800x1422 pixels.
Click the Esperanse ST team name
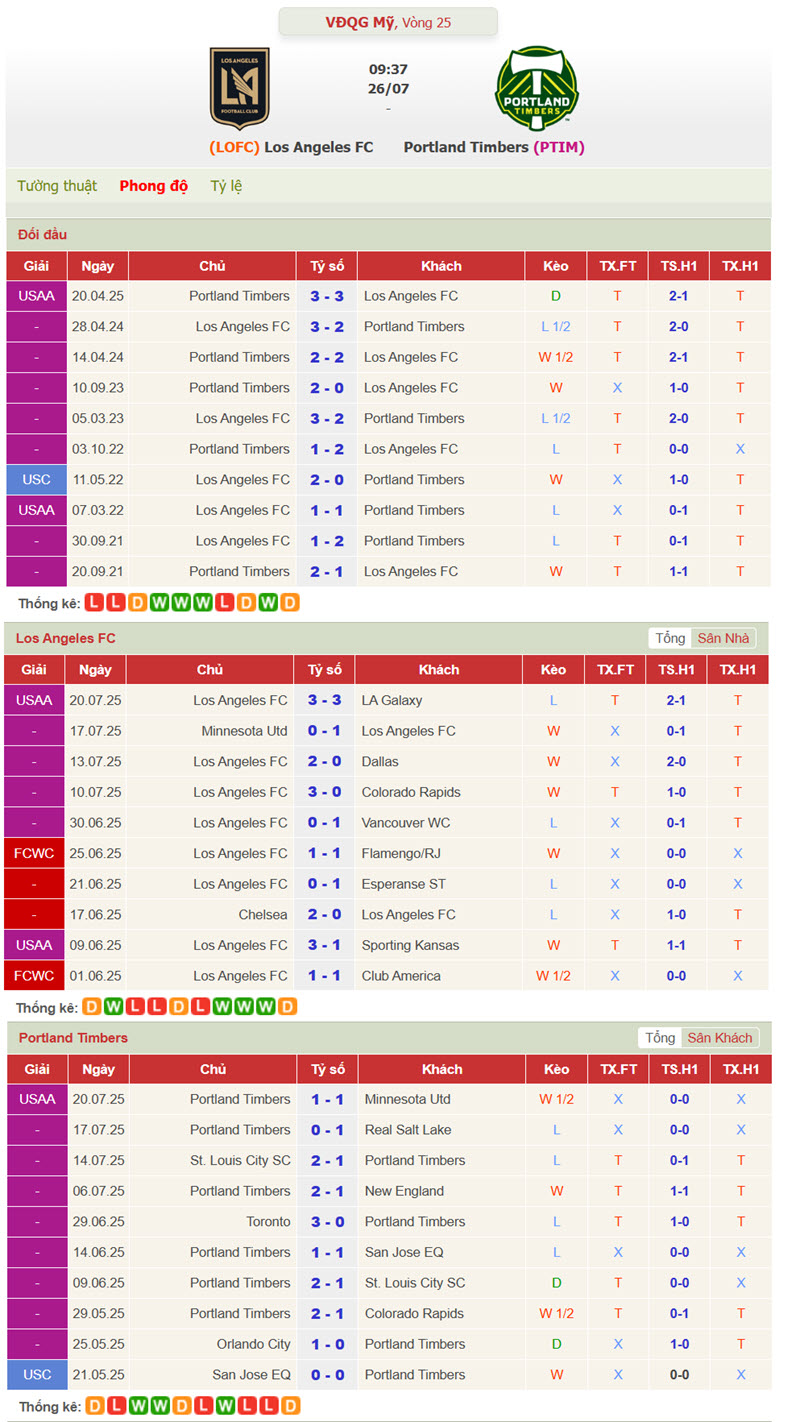point(403,884)
